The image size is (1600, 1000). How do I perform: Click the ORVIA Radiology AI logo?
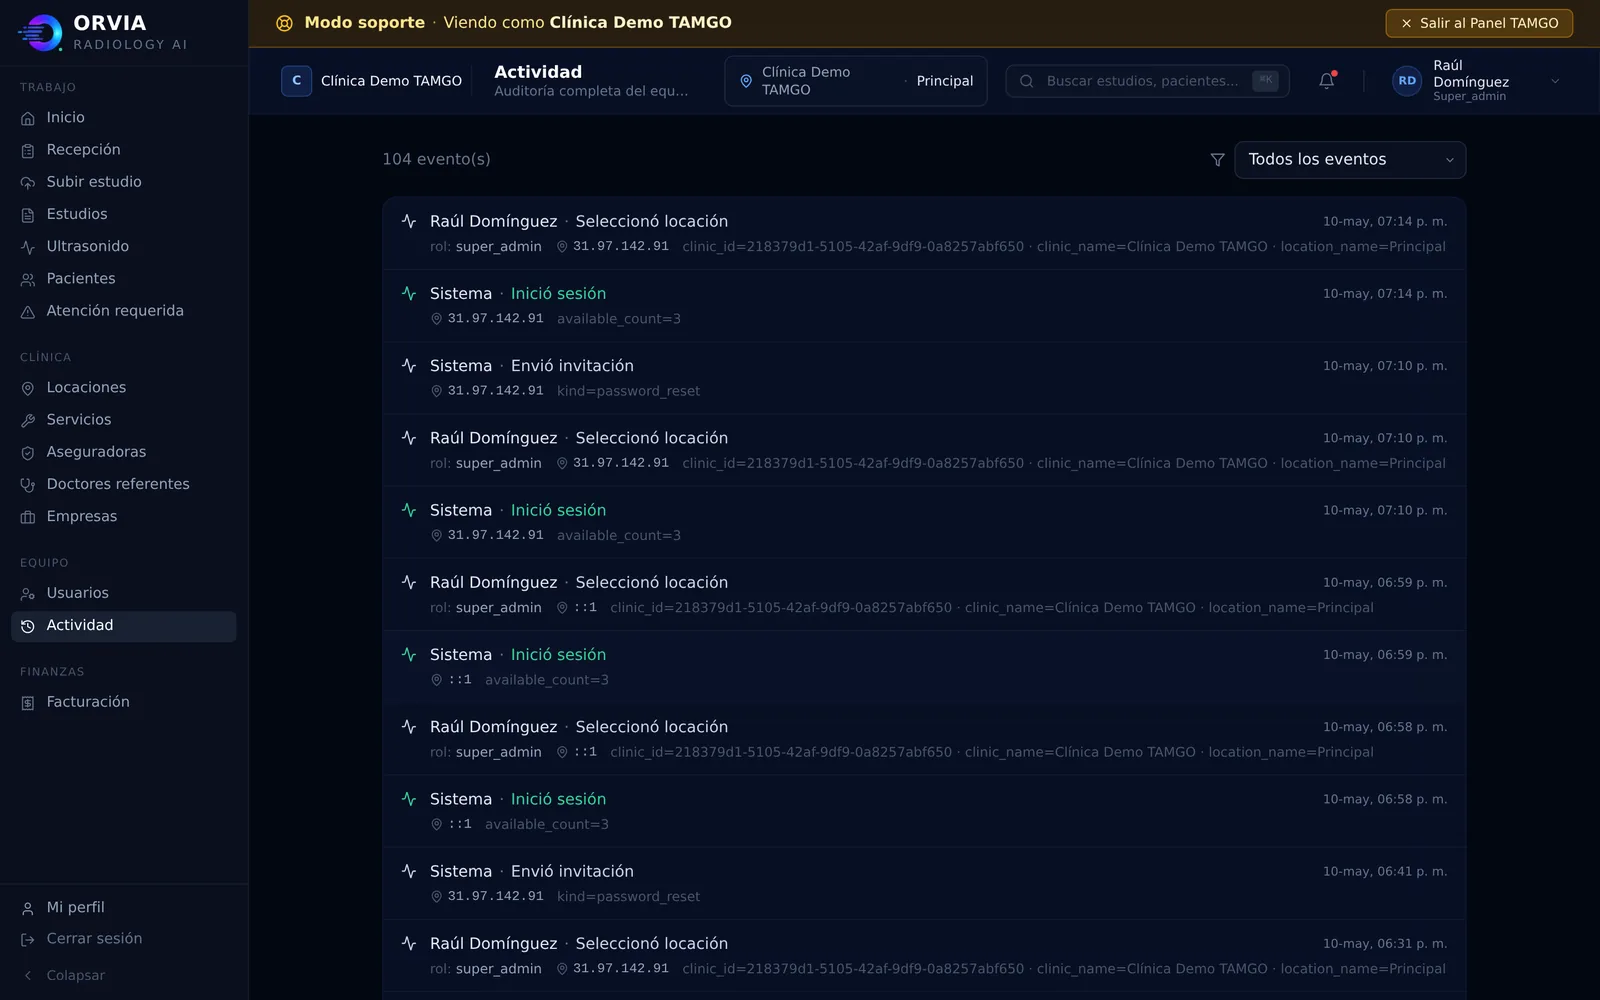point(102,32)
